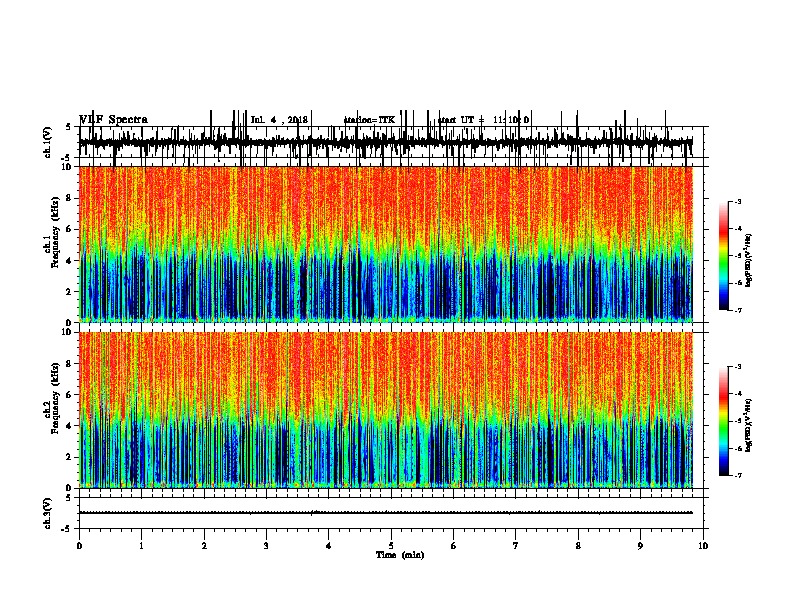
Task: Click the ch.1 frequency tick label "2"
Action: click(69, 292)
